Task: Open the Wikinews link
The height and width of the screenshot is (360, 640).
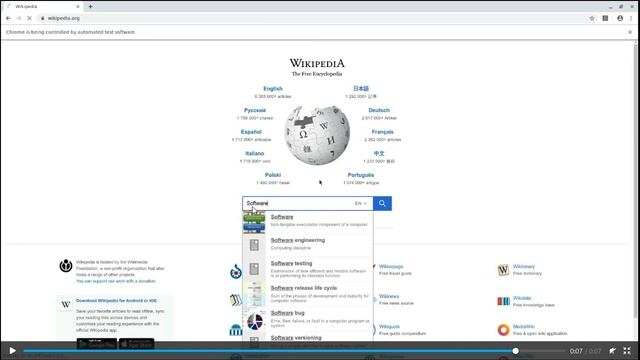Action: (x=389, y=296)
